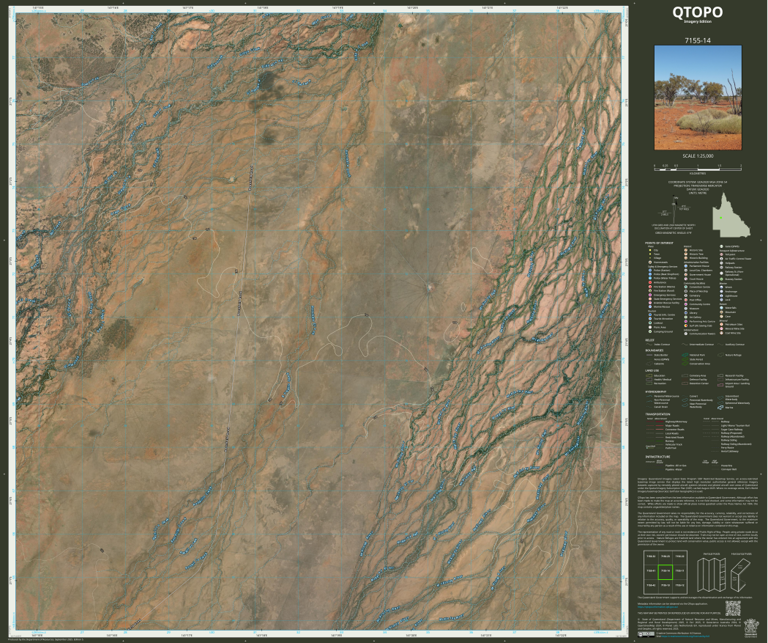The height and width of the screenshot is (643, 768).
Task: Click the Mountain legend icon
Action: (721, 312)
